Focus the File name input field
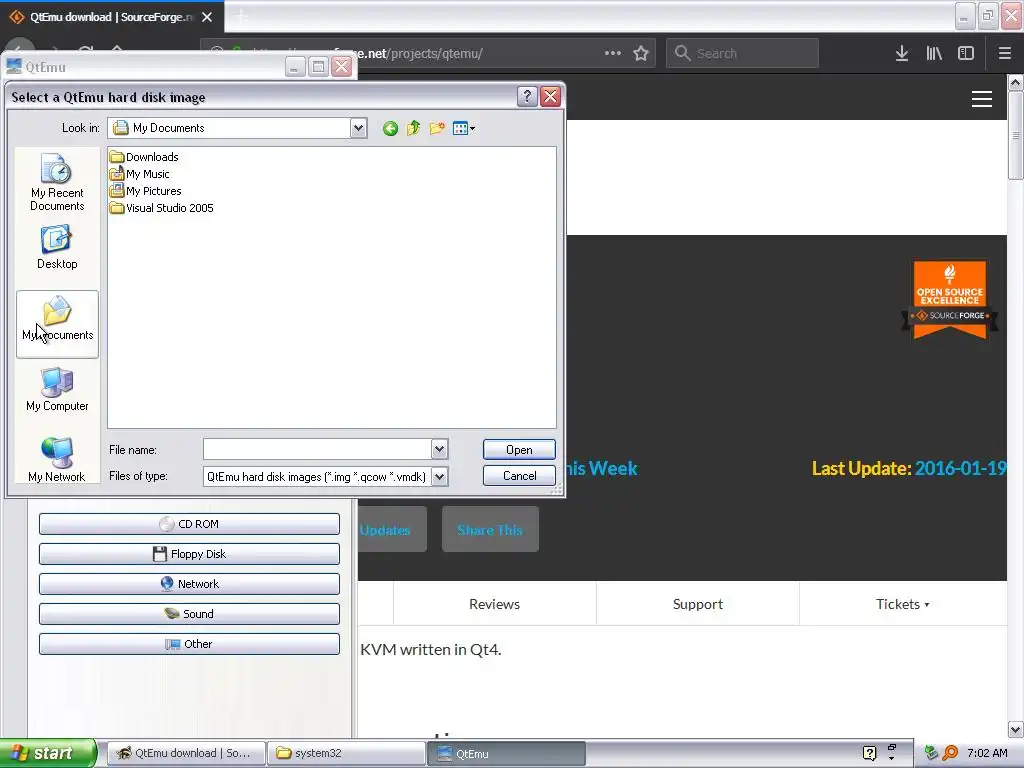This screenshot has height=768, width=1024. pyautogui.click(x=317, y=449)
